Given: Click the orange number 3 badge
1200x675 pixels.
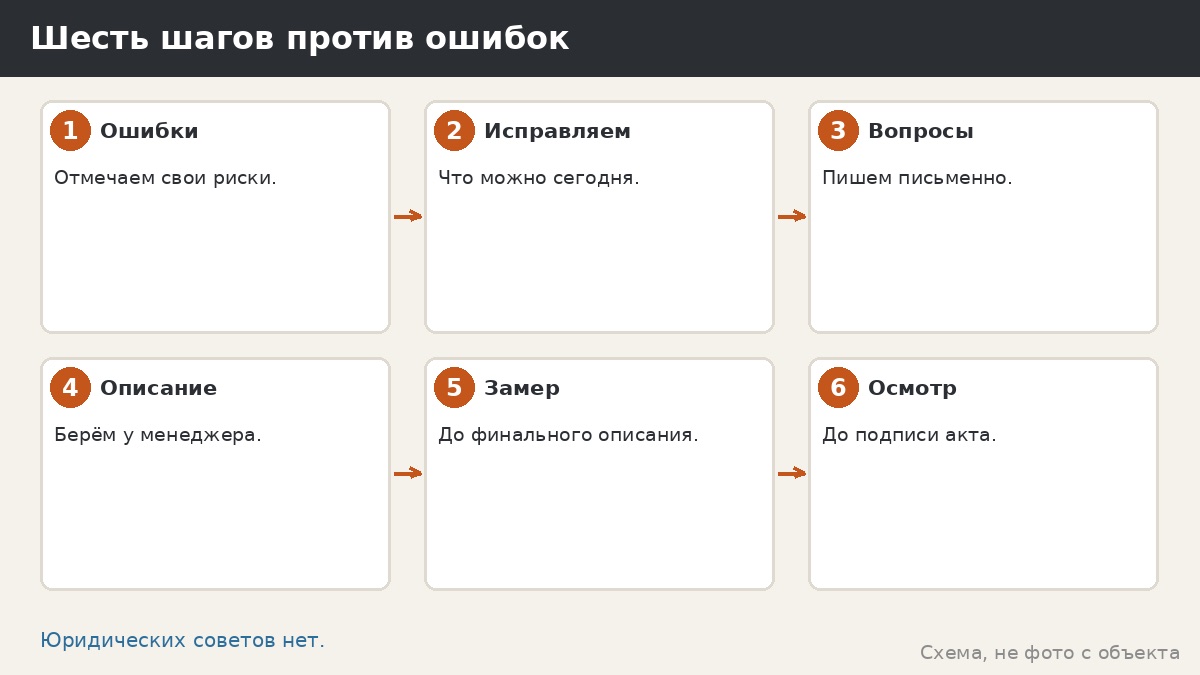Looking at the screenshot, I should point(838,131).
